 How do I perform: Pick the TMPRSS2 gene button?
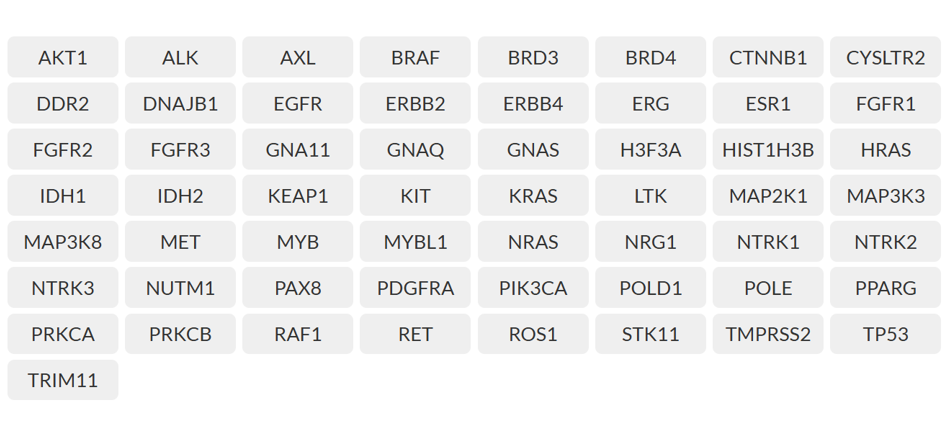click(x=768, y=334)
